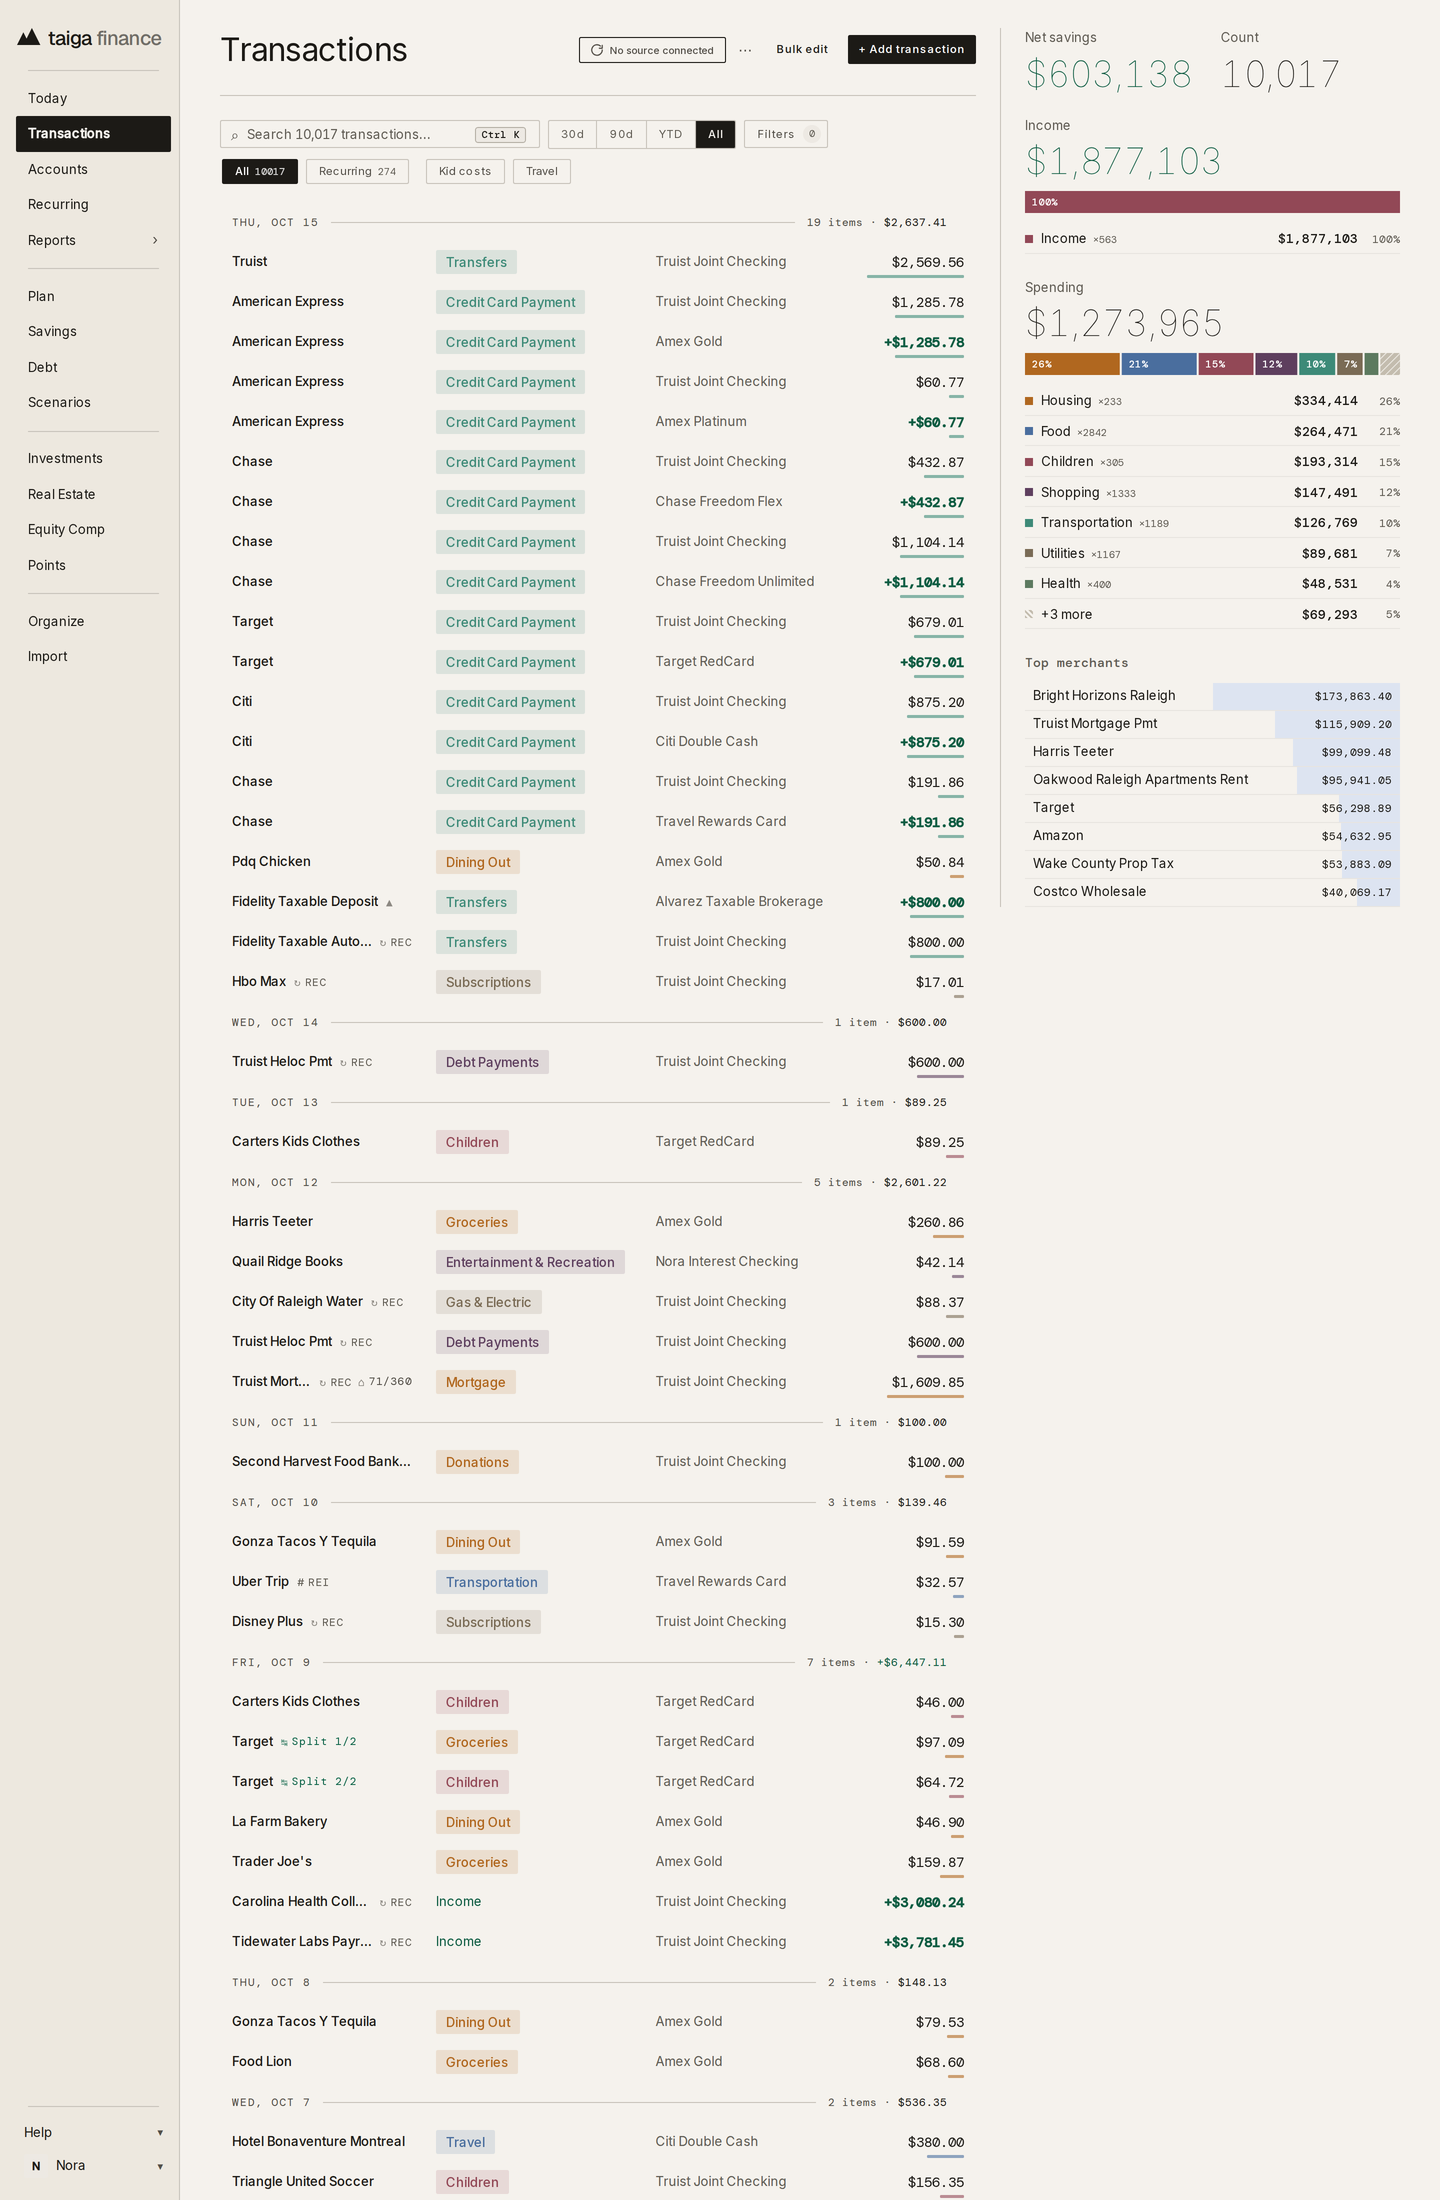This screenshot has height=2200, width=1440.
Task: Click the Split 2/2 badge on Target
Action: pos(318,1782)
